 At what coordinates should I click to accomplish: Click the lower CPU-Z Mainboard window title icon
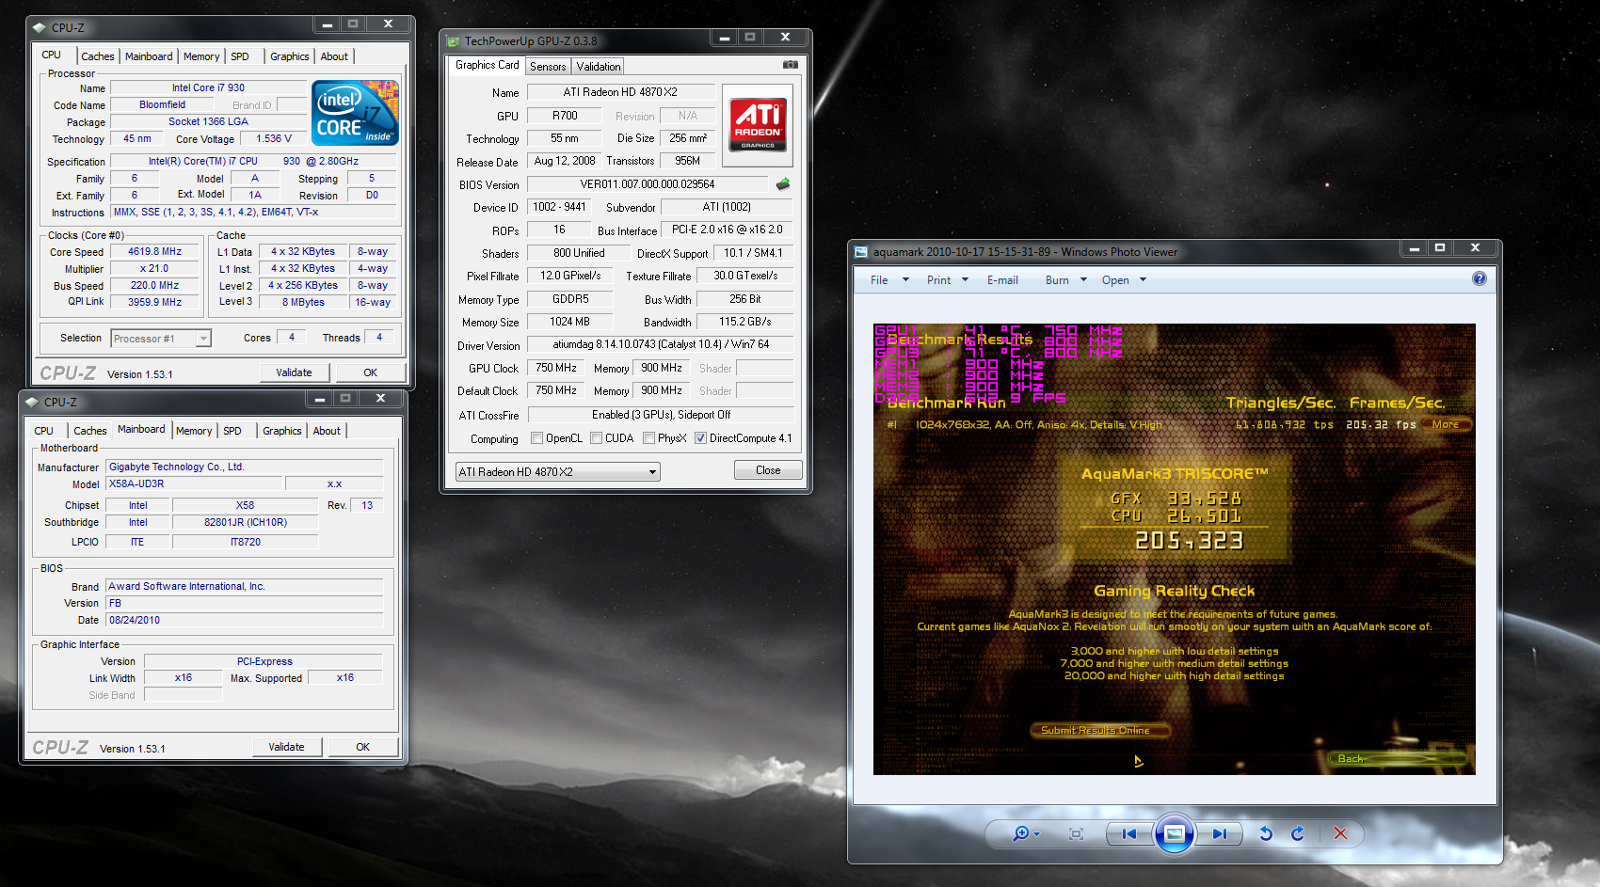coord(31,402)
